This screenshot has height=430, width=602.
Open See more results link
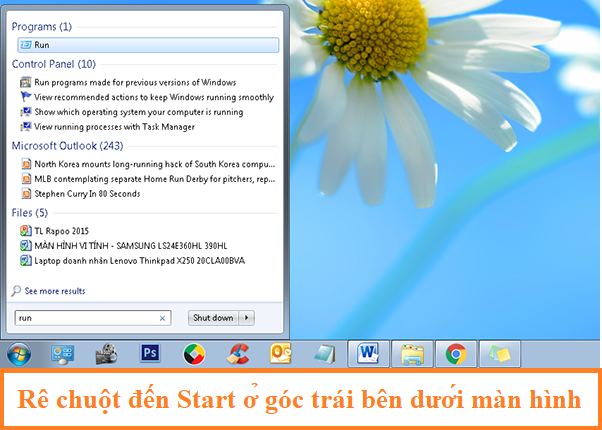pyautogui.click(x=54, y=291)
